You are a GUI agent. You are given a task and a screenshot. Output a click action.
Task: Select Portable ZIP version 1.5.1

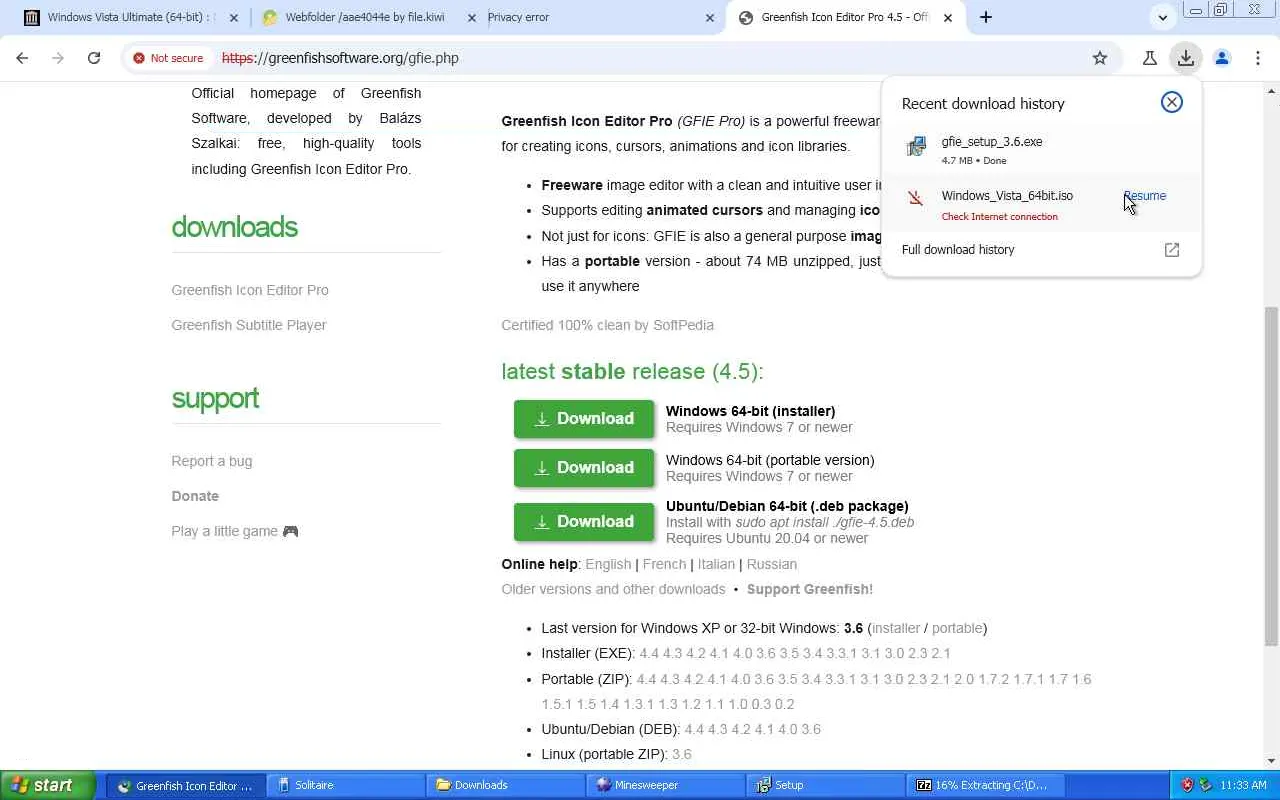pyautogui.click(x=556, y=704)
